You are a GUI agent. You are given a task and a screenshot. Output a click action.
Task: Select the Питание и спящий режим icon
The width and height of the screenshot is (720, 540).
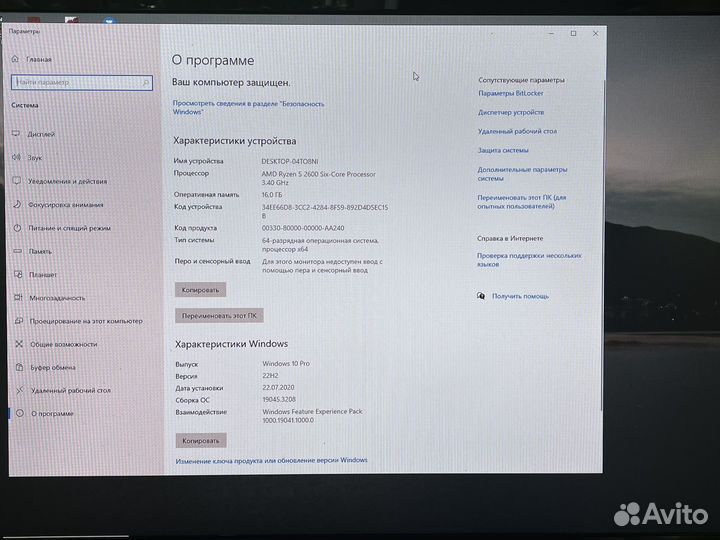[17, 227]
